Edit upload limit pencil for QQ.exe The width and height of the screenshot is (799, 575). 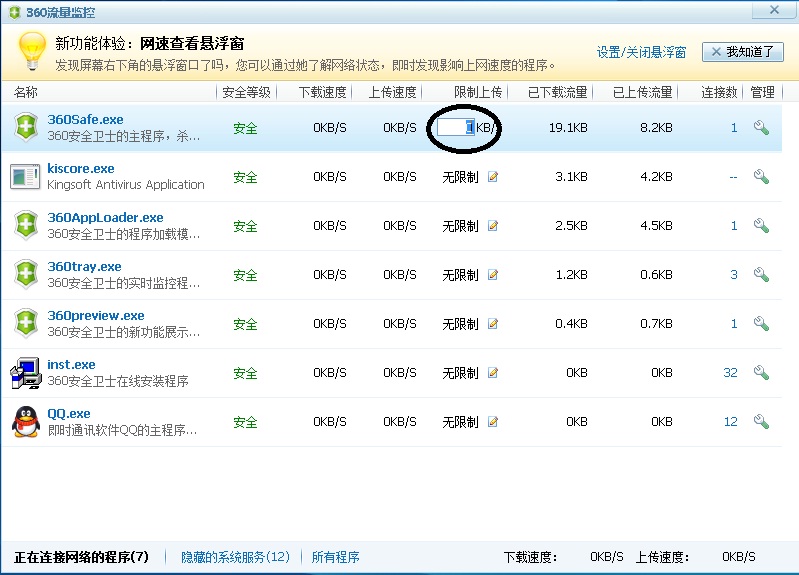[x=493, y=422]
